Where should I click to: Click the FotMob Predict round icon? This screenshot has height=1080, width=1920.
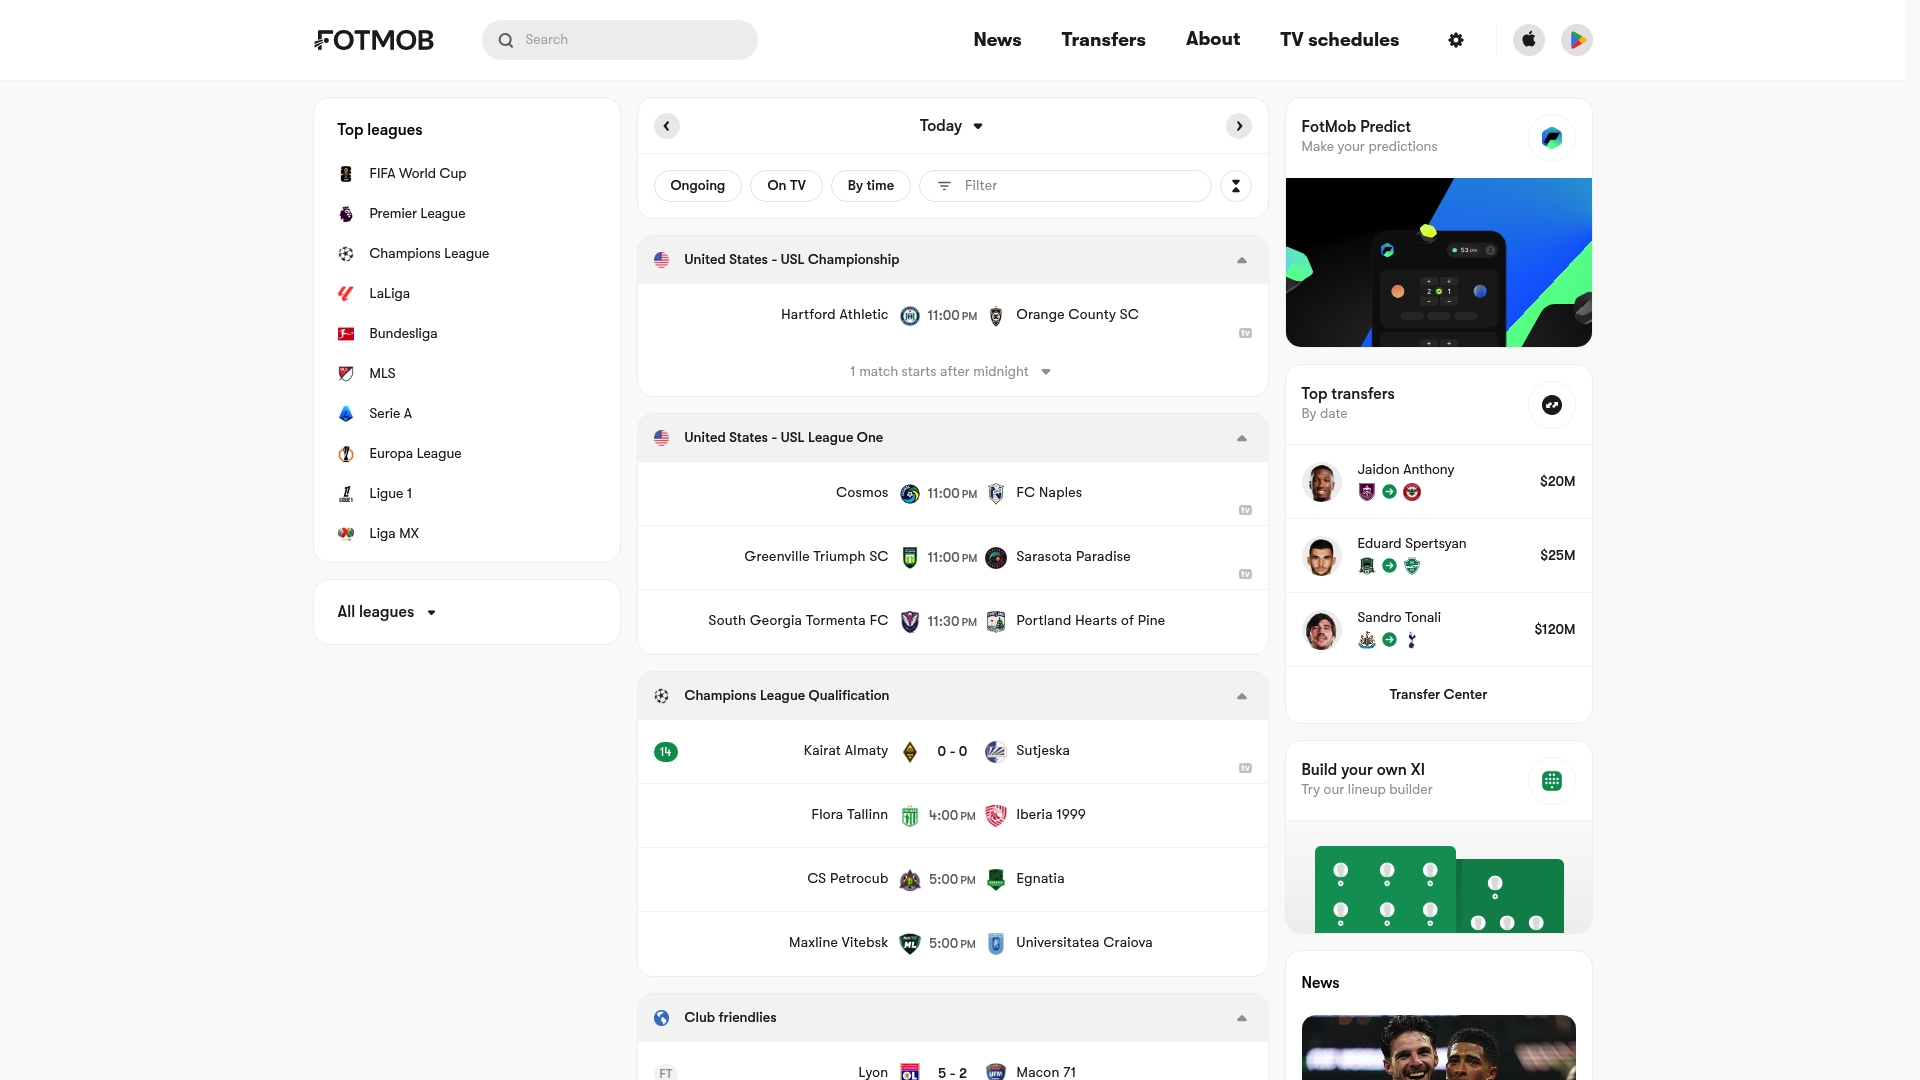click(x=1552, y=138)
